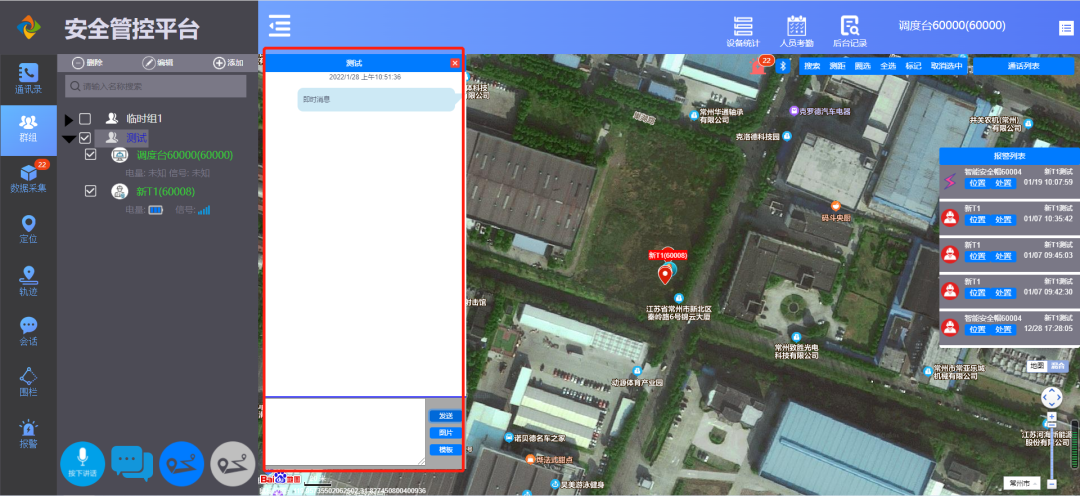Click the map zoom in plus button
The width and height of the screenshot is (1080, 496).
pos(1052,417)
